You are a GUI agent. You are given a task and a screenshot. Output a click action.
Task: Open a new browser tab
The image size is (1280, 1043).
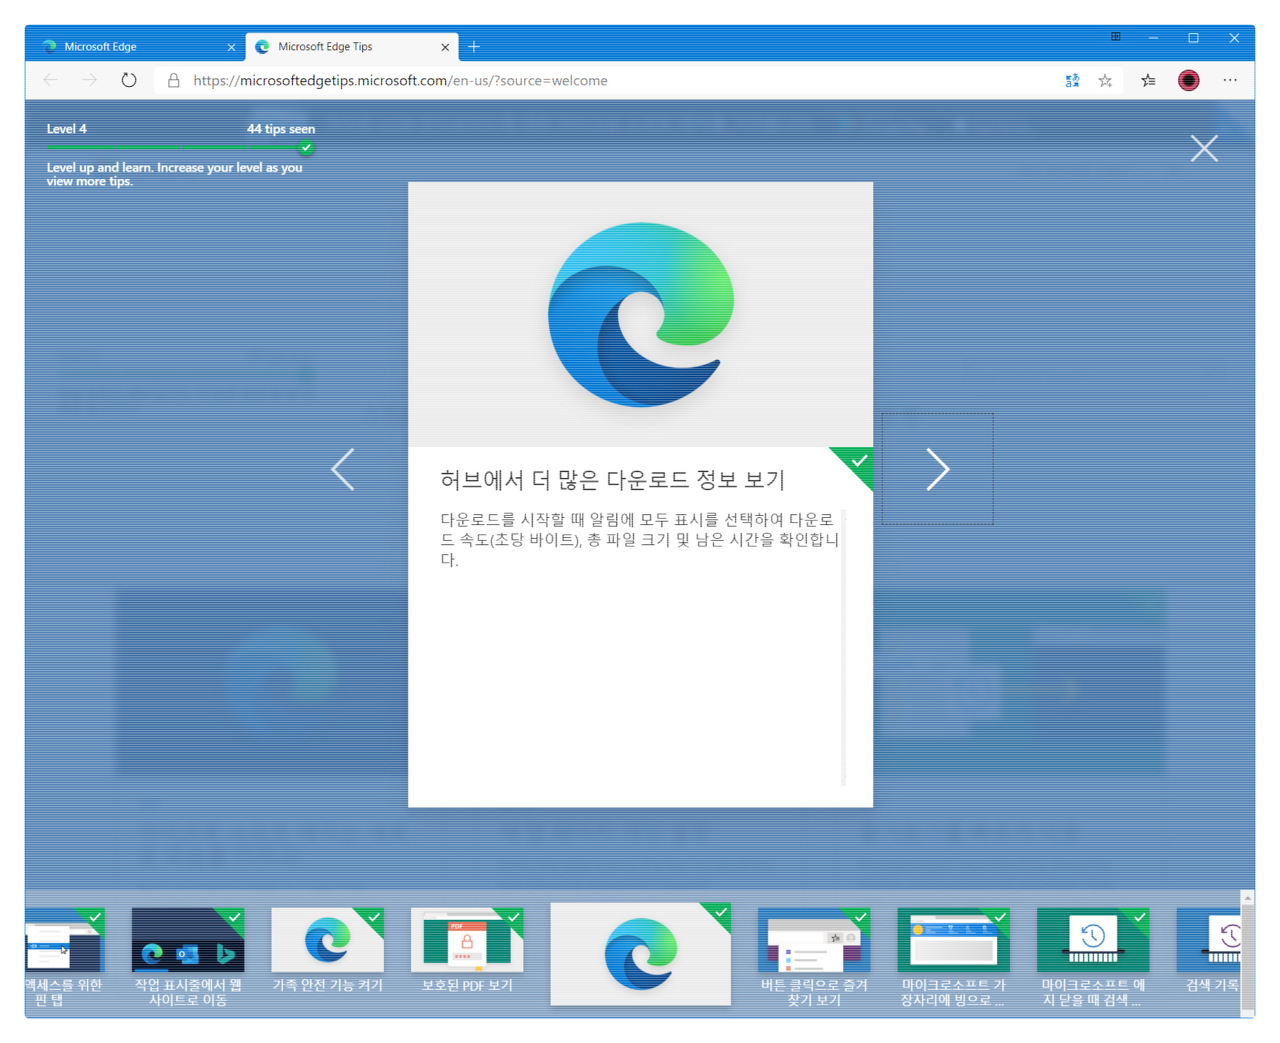pyautogui.click(x=474, y=47)
